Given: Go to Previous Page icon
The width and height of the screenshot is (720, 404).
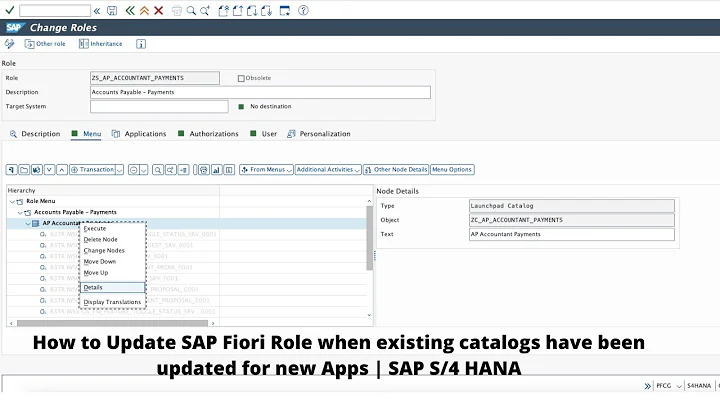Looking at the screenshot, I should [238, 11].
